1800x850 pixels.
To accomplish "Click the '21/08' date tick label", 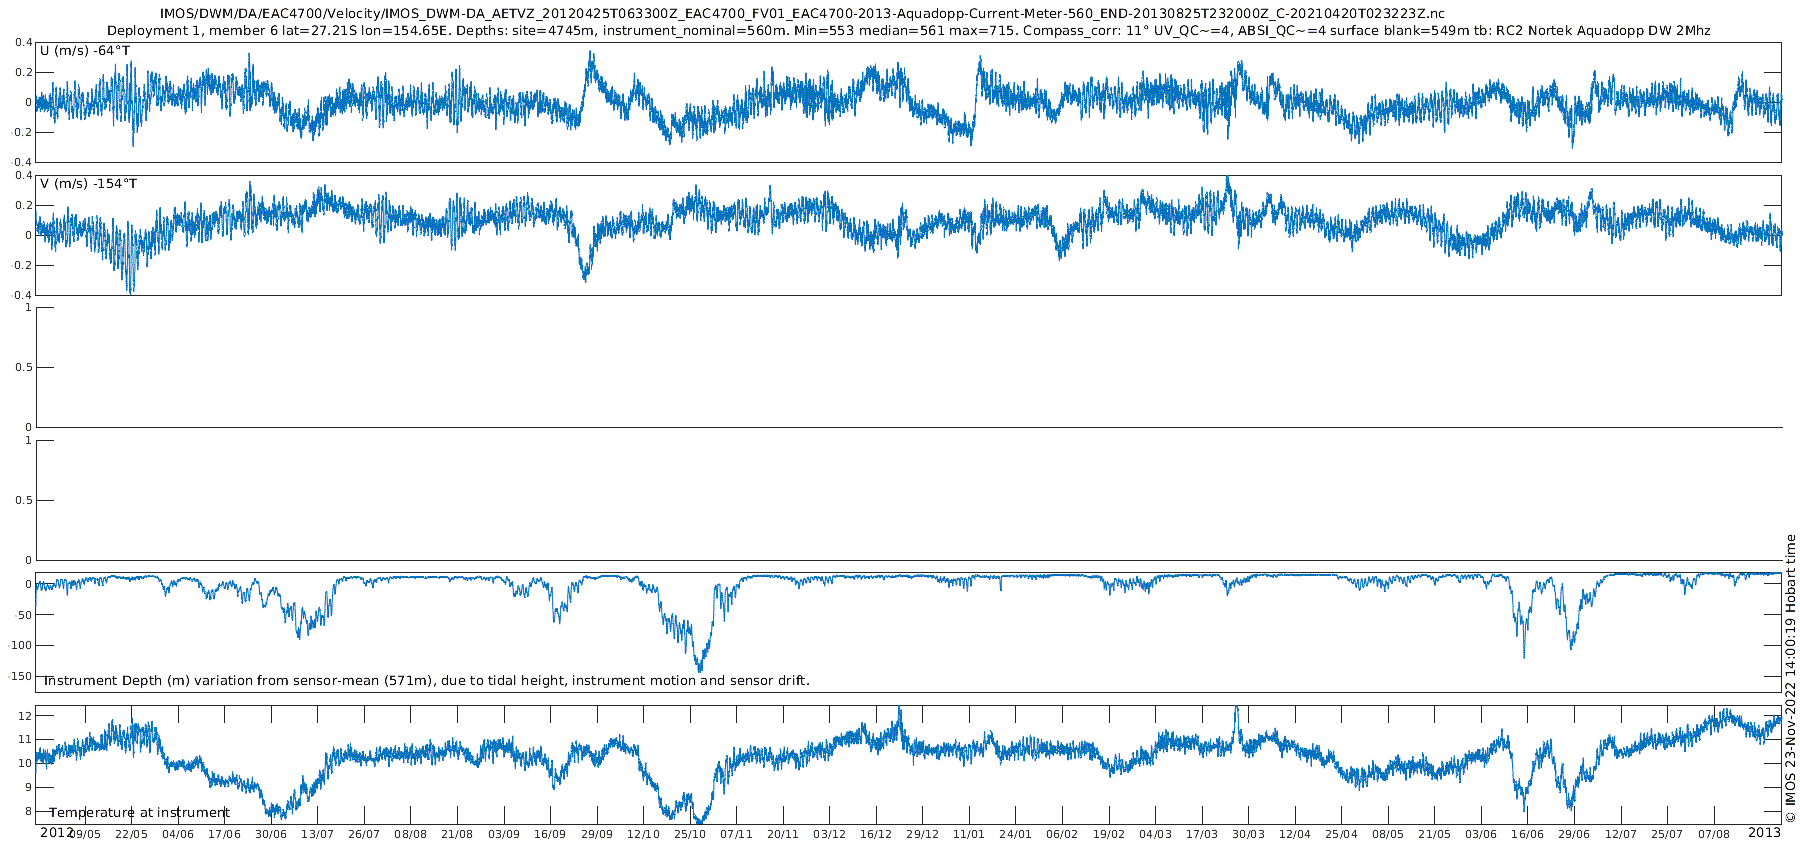I will click(457, 834).
